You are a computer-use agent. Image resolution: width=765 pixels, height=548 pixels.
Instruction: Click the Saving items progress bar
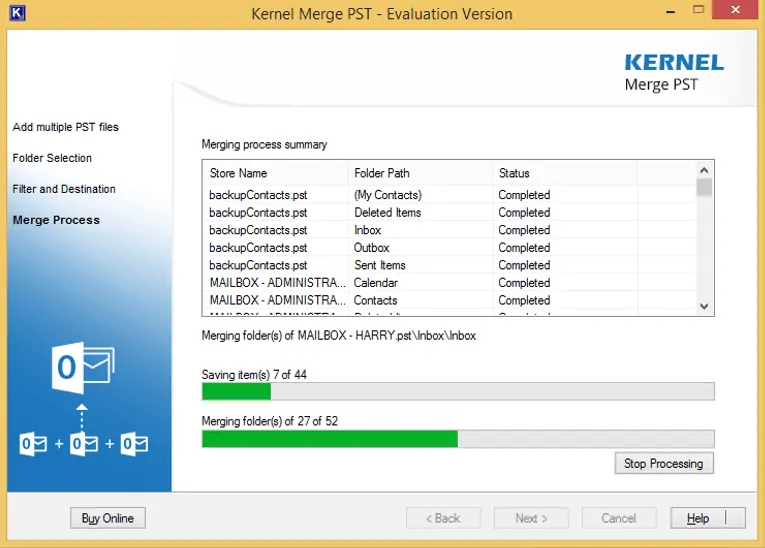click(458, 391)
